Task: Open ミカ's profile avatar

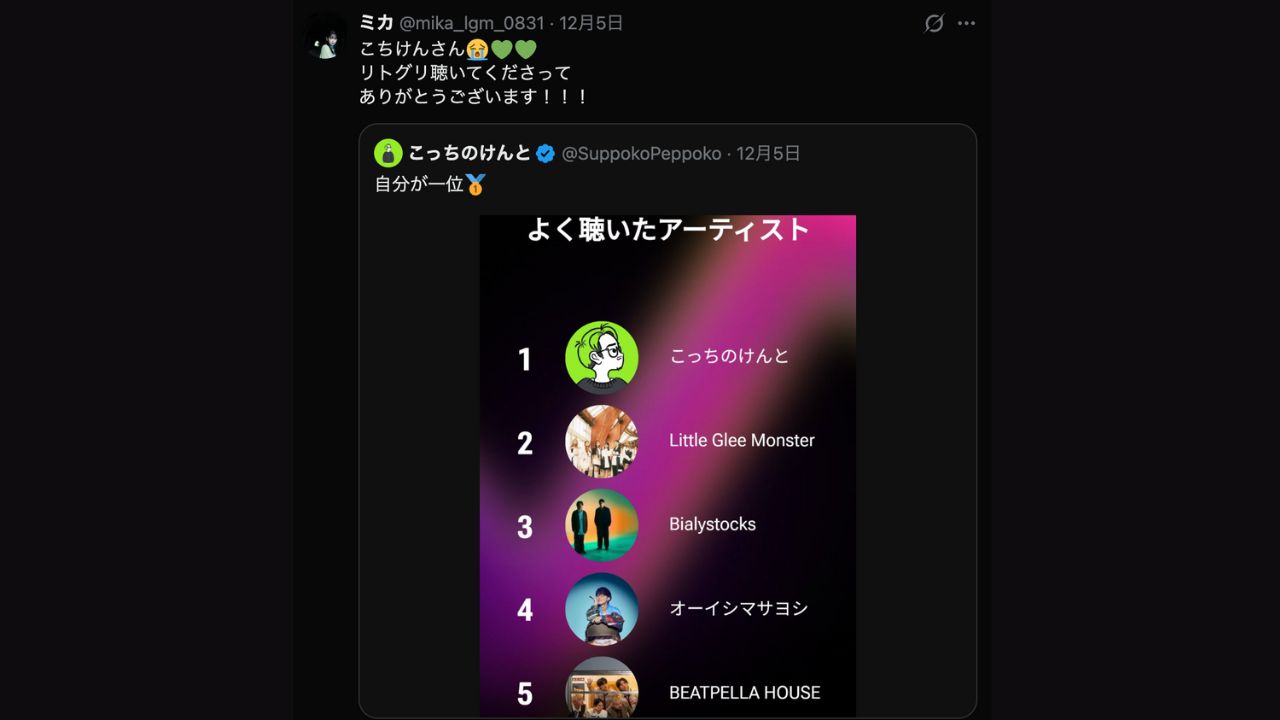Action: point(326,37)
